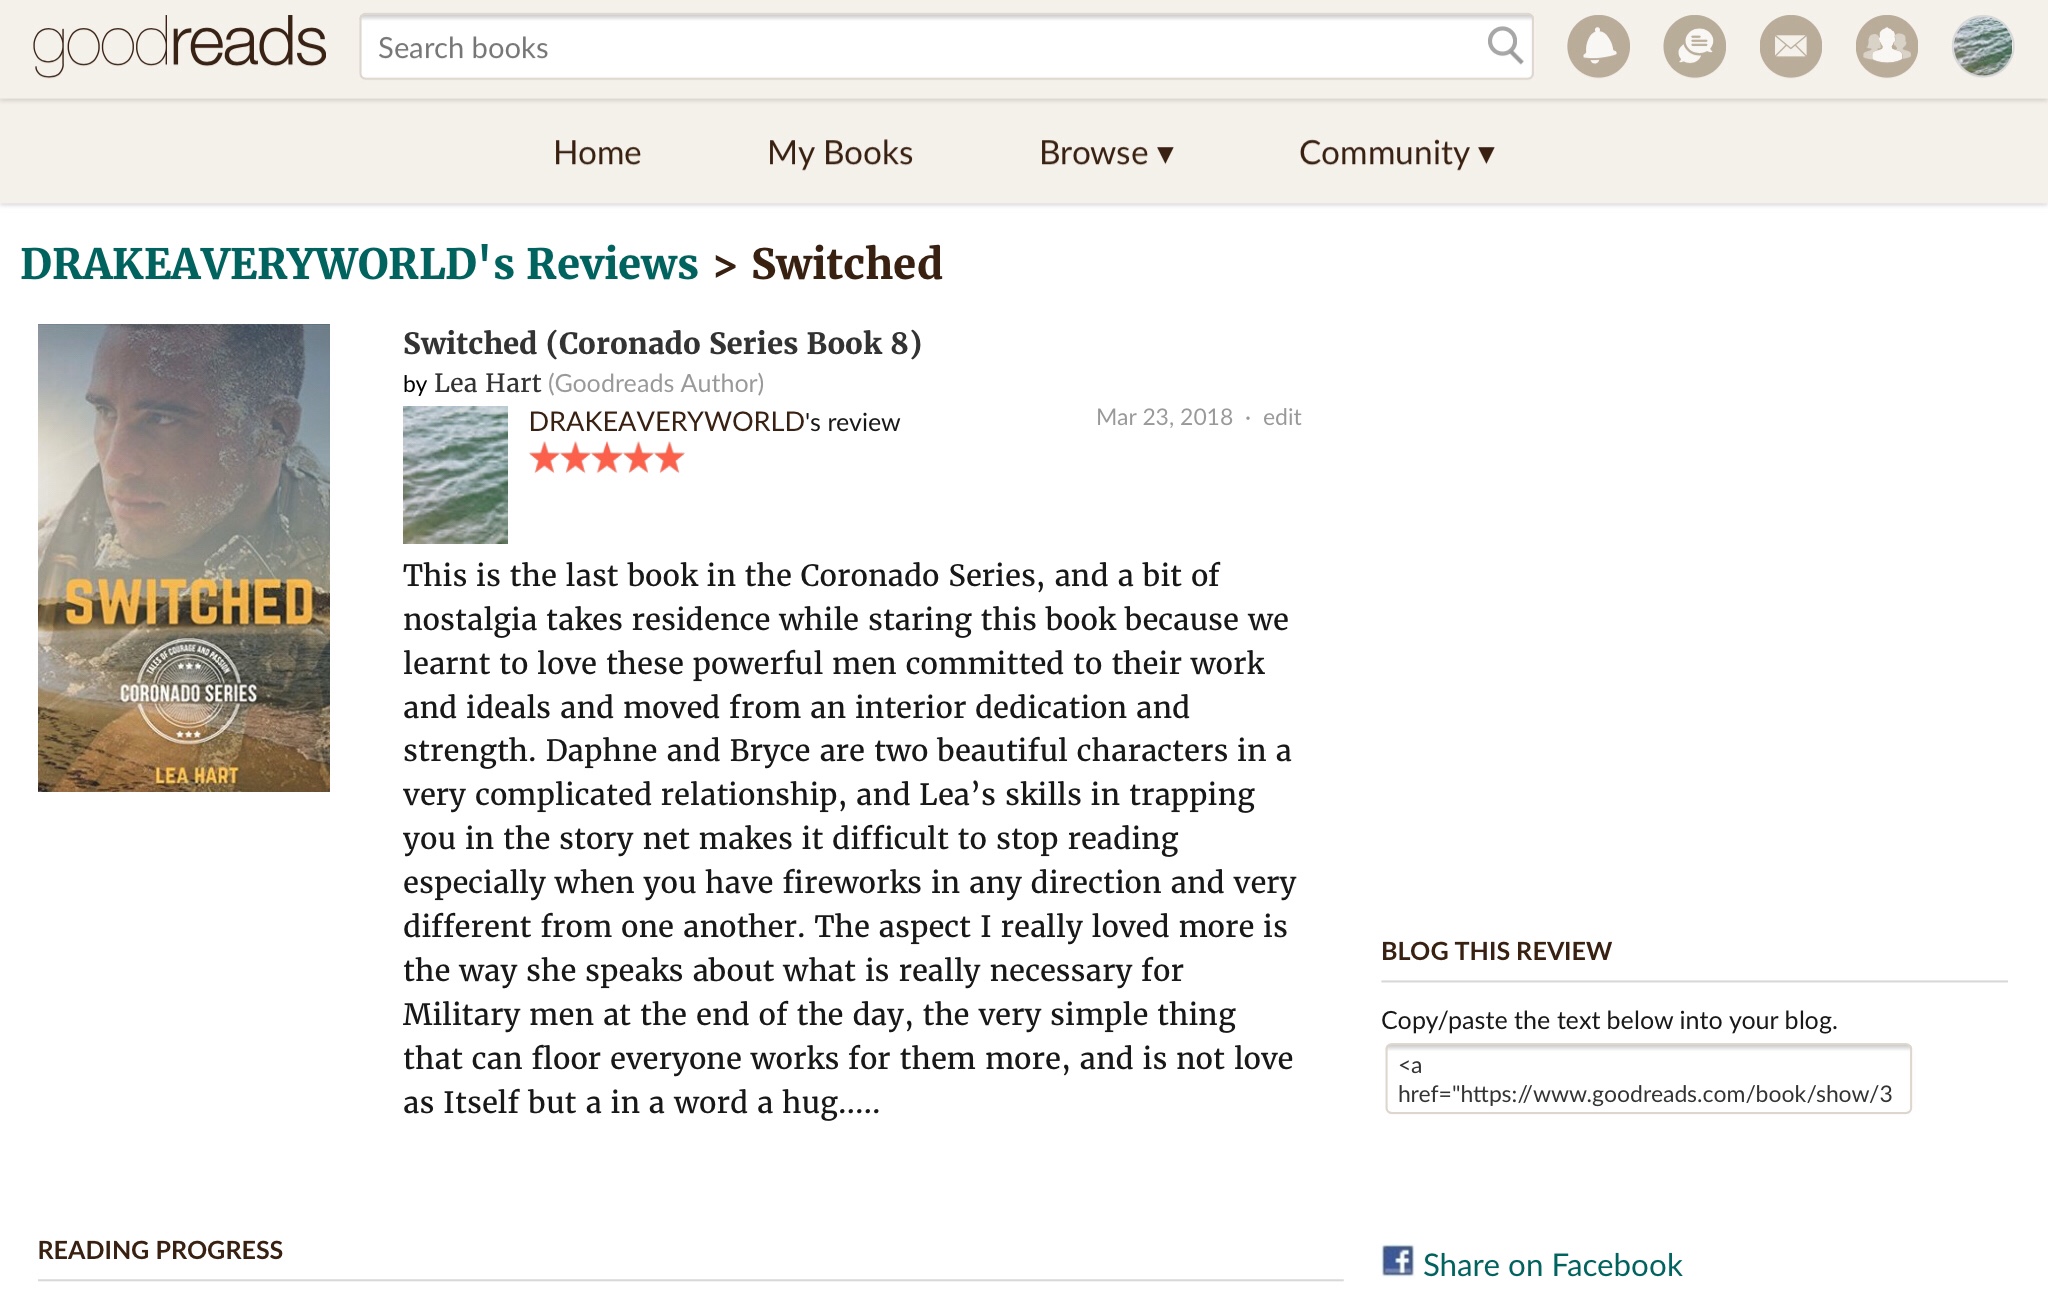Open the group discussions icon

click(x=1694, y=47)
